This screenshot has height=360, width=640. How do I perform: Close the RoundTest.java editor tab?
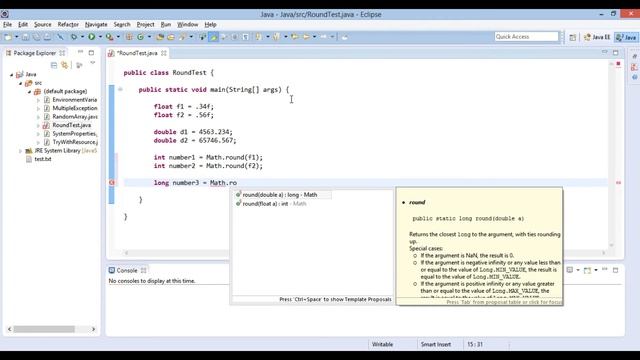pyautogui.click(x=164, y=53)
